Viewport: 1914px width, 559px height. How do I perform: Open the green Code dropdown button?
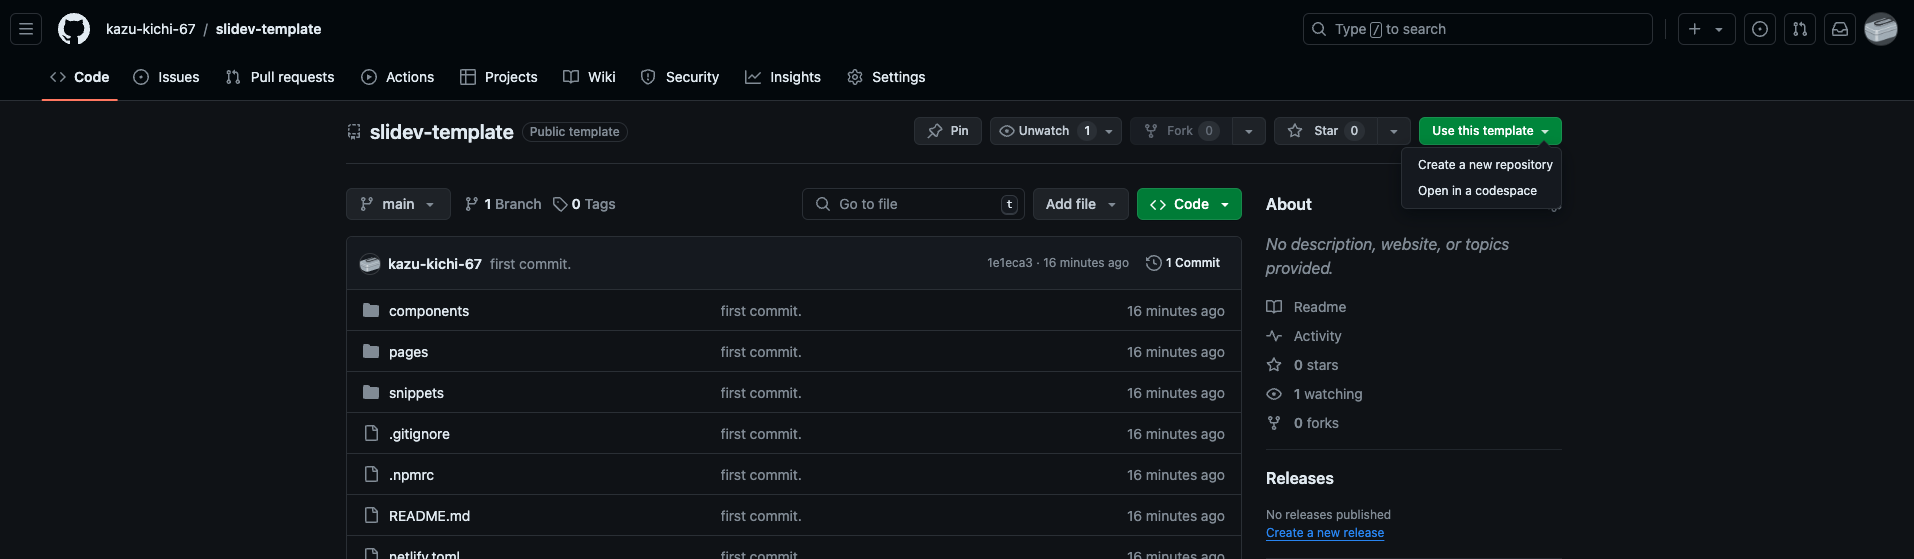(1189, 204)
